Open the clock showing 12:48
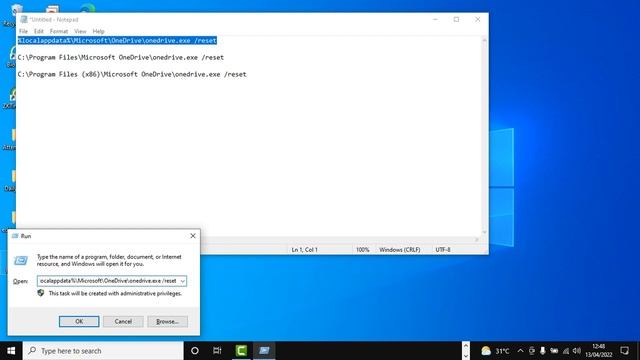Screen dimensions: 640x360 click(598, 351)
